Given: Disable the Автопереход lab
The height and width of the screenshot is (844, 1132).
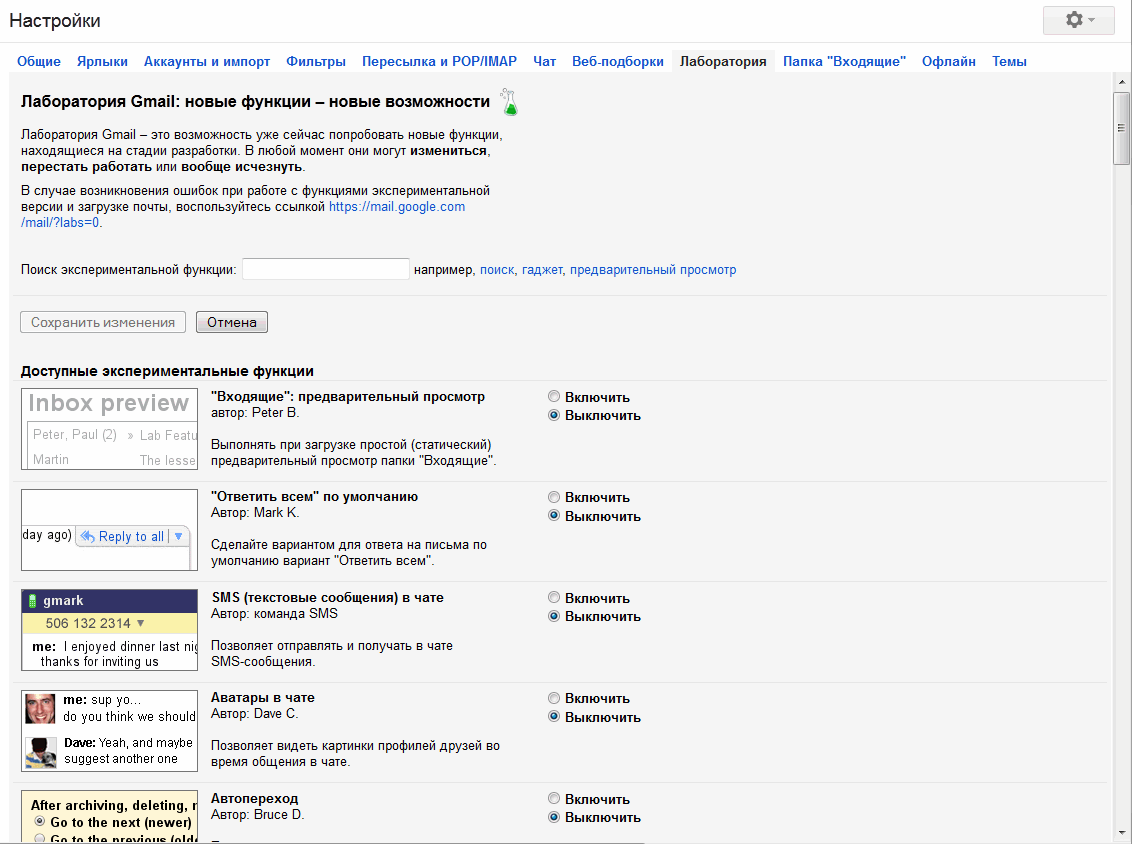Looking at the screenshot, I should (554, 817).
